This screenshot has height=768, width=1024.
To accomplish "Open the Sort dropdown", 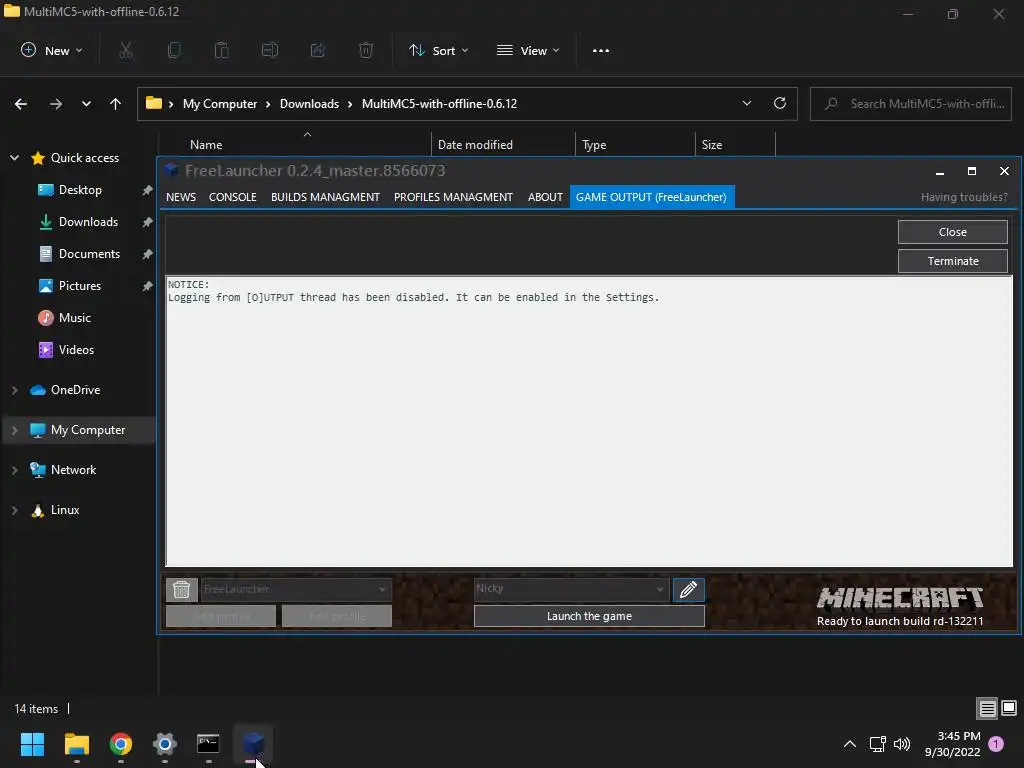I will pos(439,50).
